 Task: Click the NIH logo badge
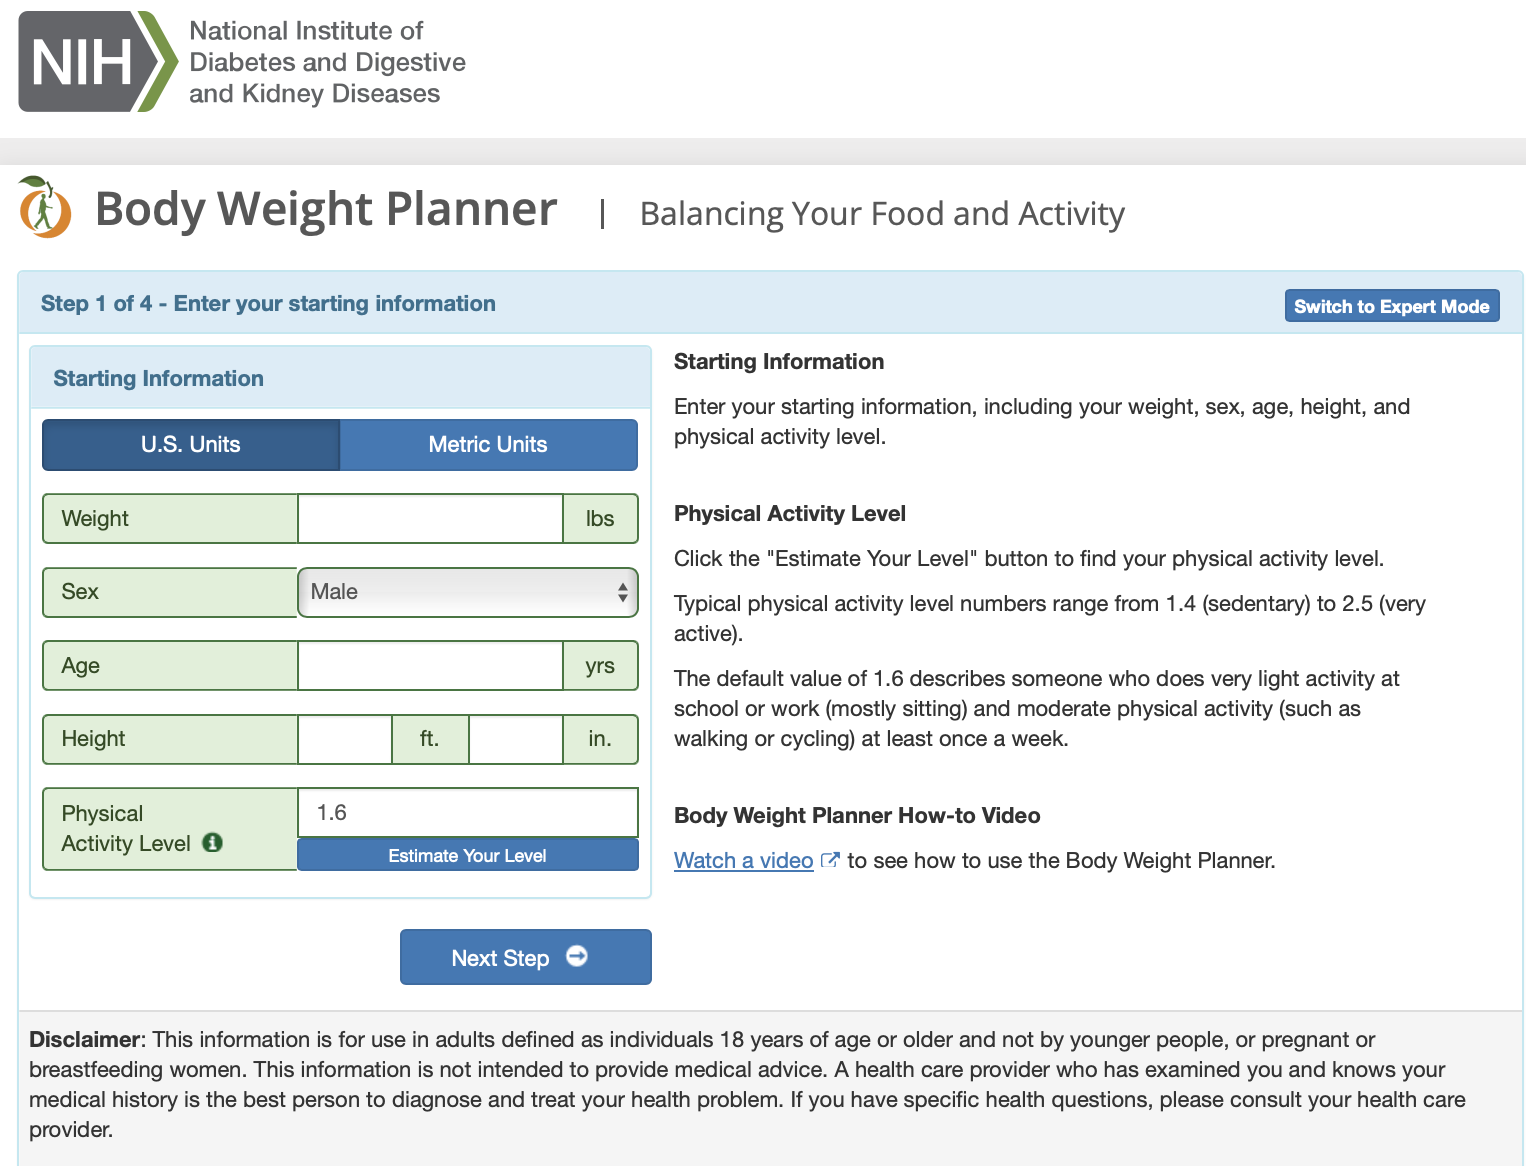click(x=97, y=62)
